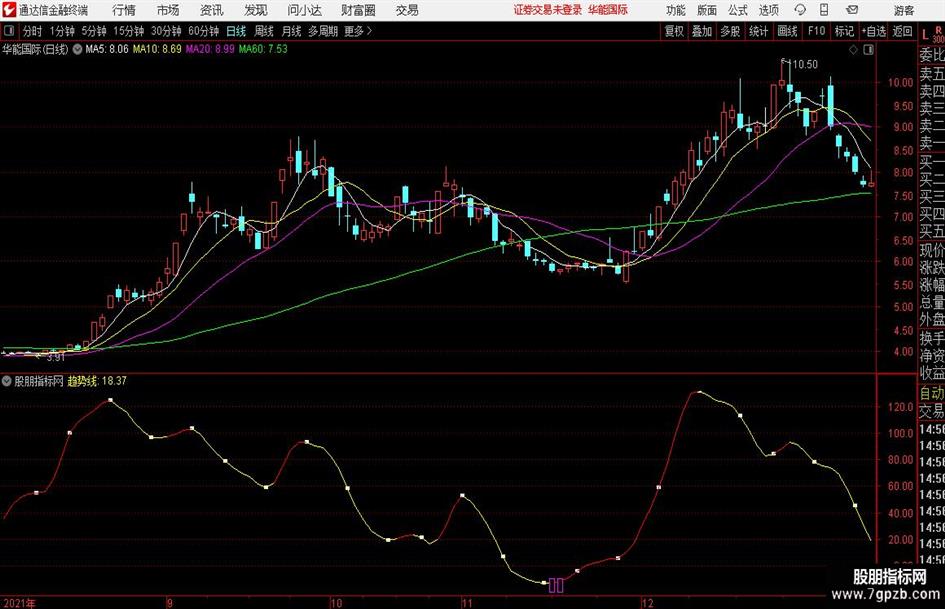
Task: Click the red L indicator on the right panel
Action: [925, 36]
